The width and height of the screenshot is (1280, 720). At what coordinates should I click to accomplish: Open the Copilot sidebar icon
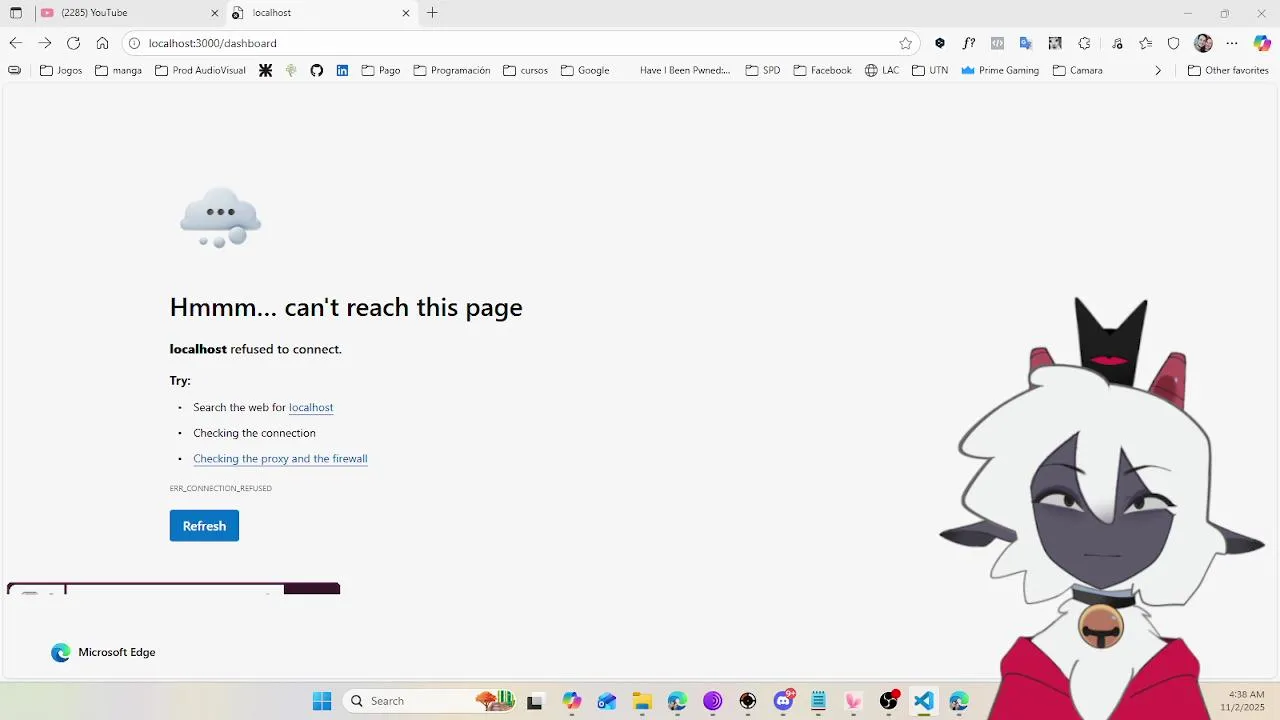[x=1262, y=43]
